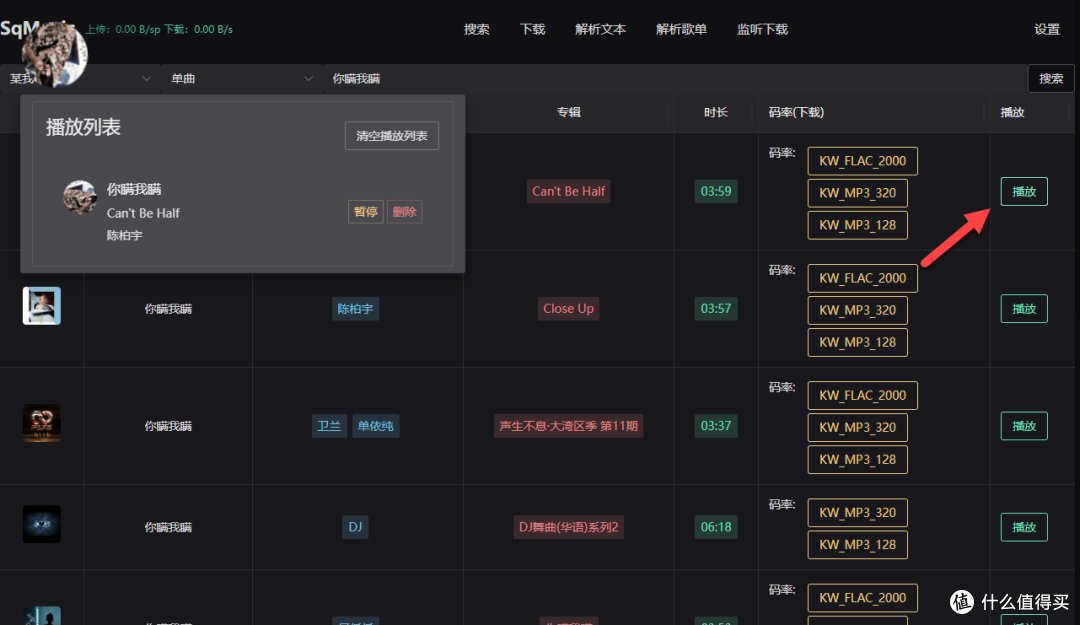Switch to 解析歌单 menu item

click(x=681, y=30)
